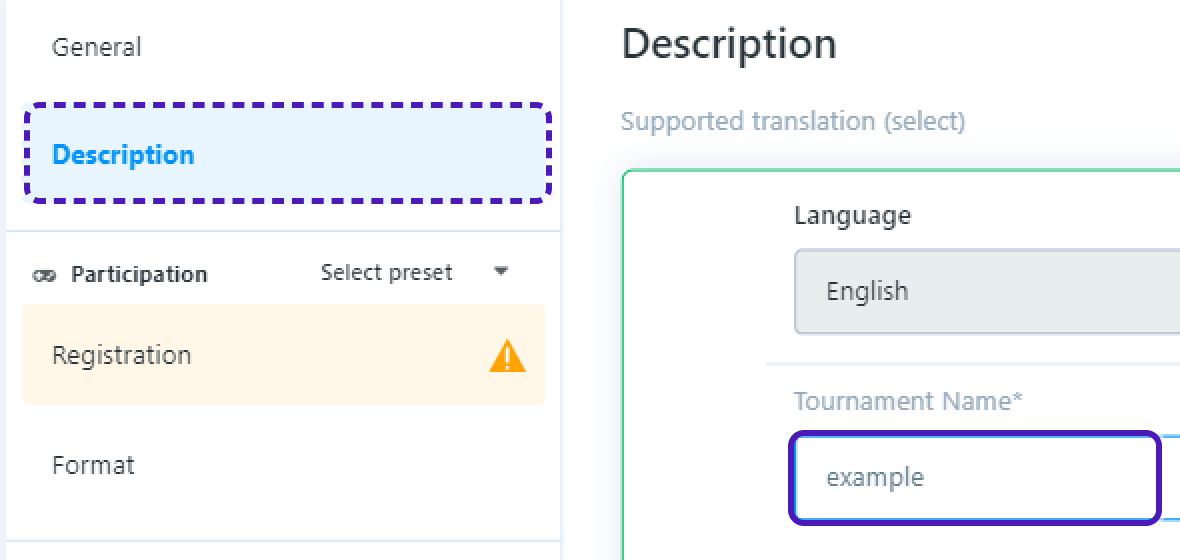Screen dimensions: 1180x560
Task: Click the Description page heading
Action: [x=729, y=45]
